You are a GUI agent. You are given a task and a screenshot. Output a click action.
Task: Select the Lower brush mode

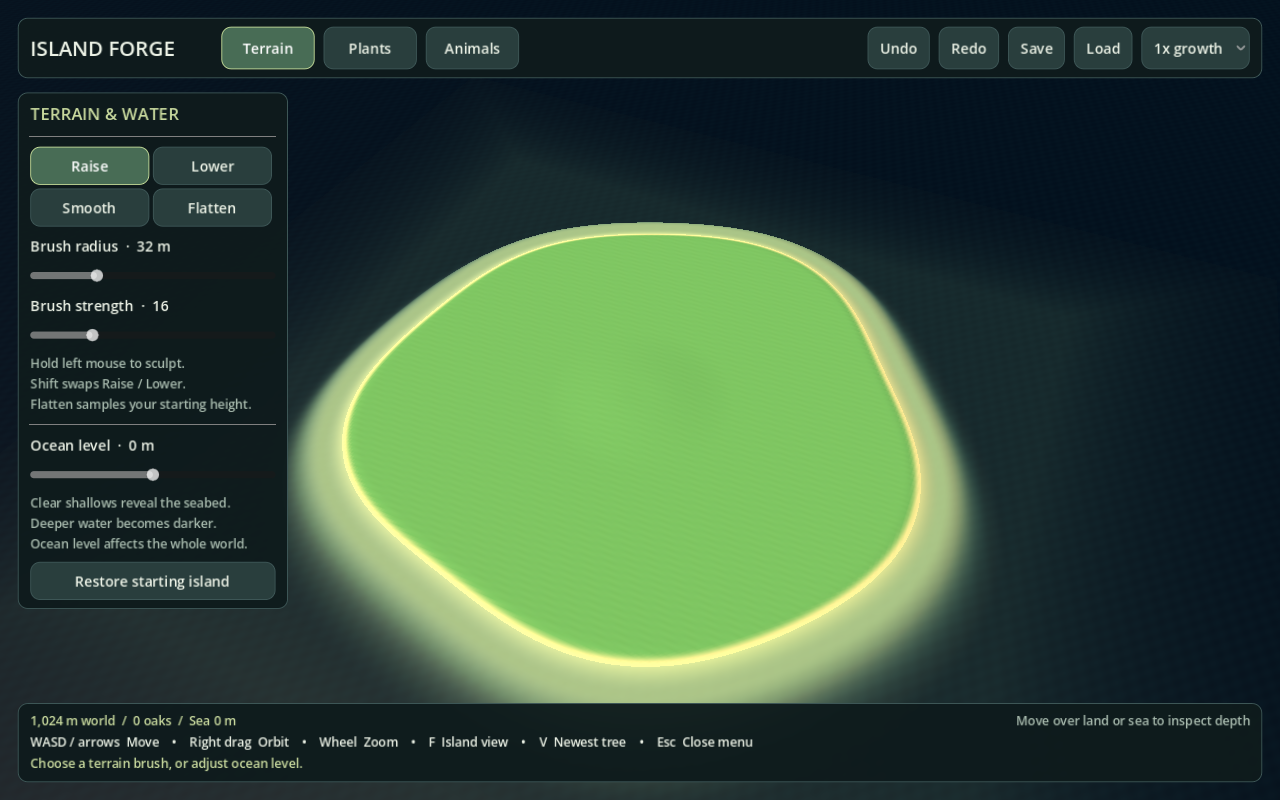[212, 166]
